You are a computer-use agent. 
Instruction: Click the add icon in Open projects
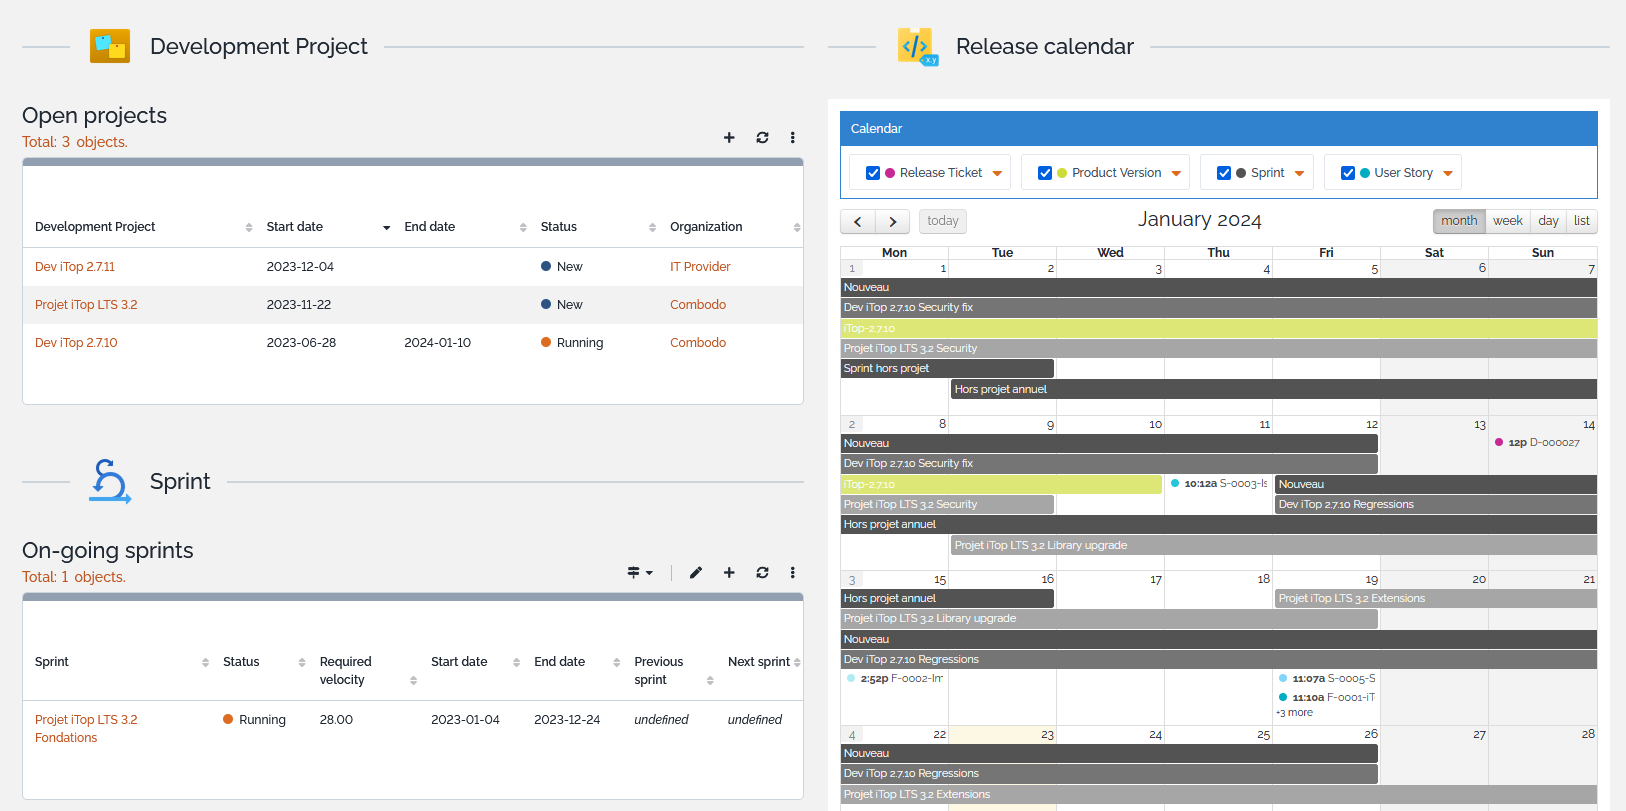point(729,138)
